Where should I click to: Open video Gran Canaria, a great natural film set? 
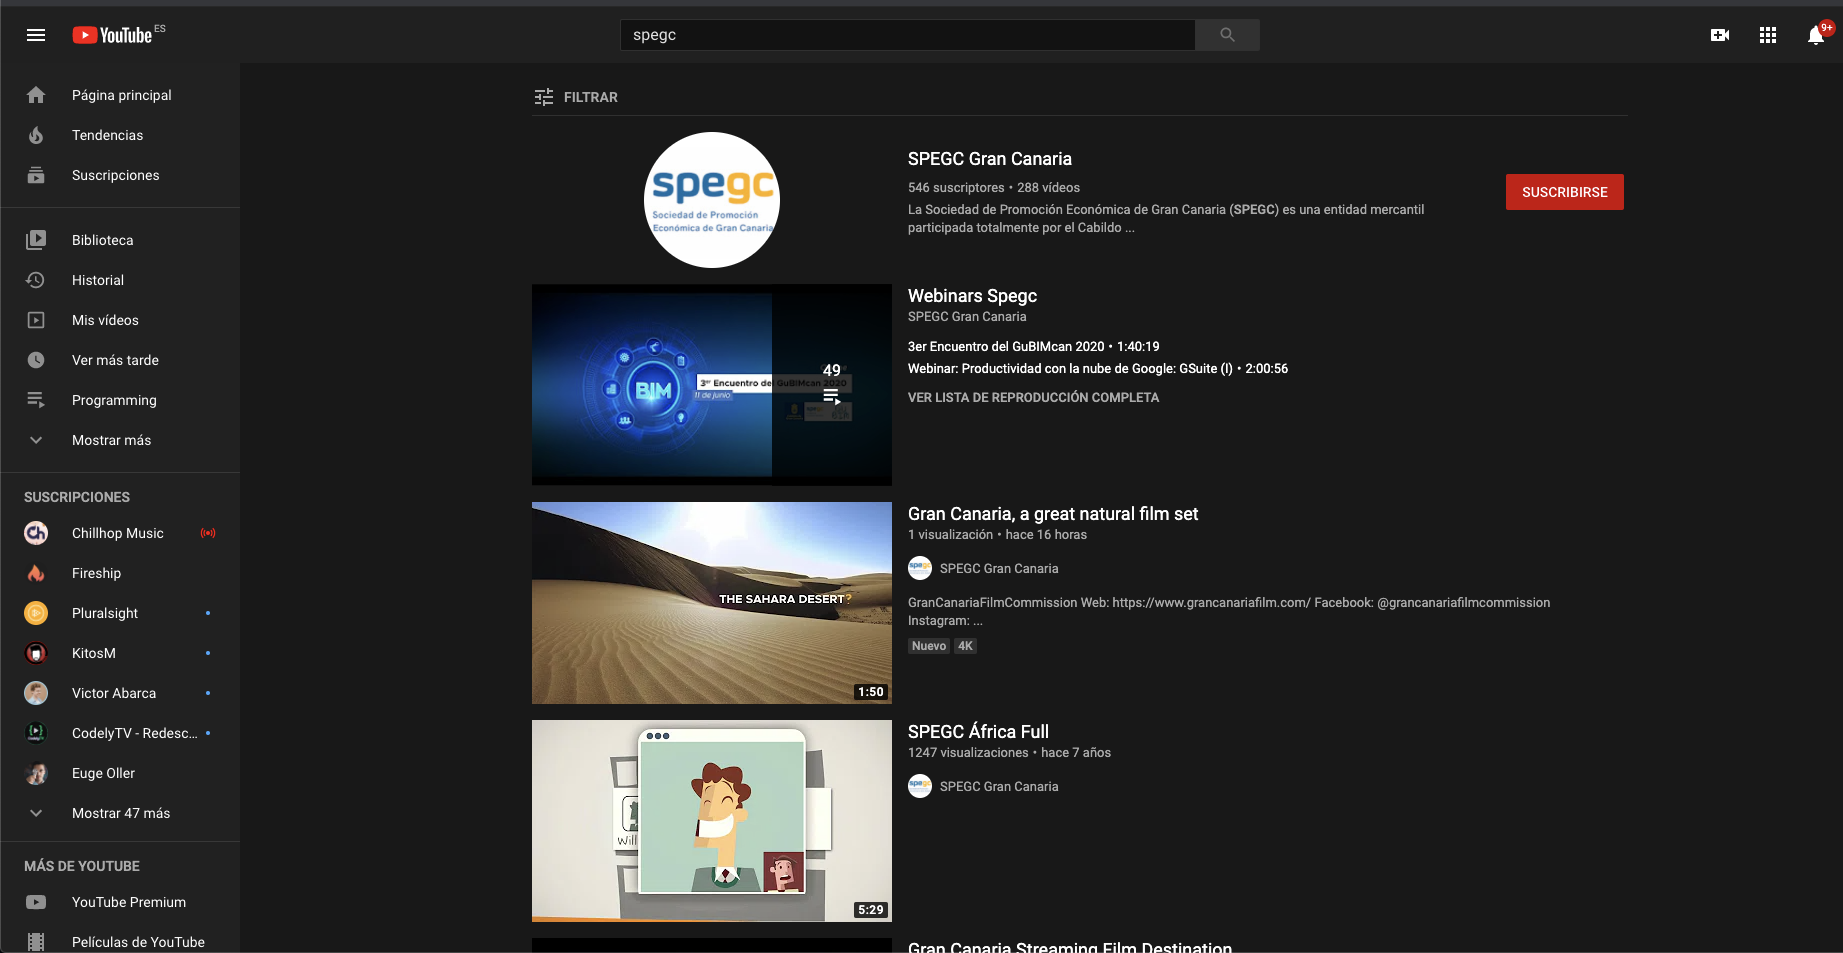click(1053, 514)
